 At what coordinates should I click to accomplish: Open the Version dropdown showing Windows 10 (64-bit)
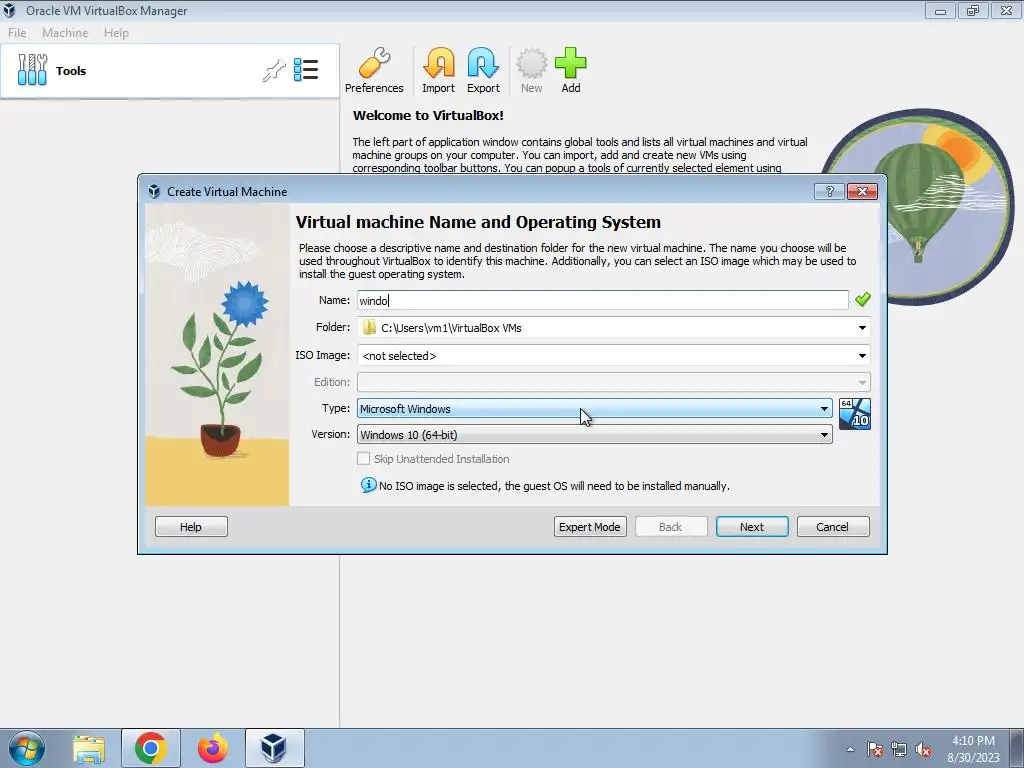click(x=594, y=434)
